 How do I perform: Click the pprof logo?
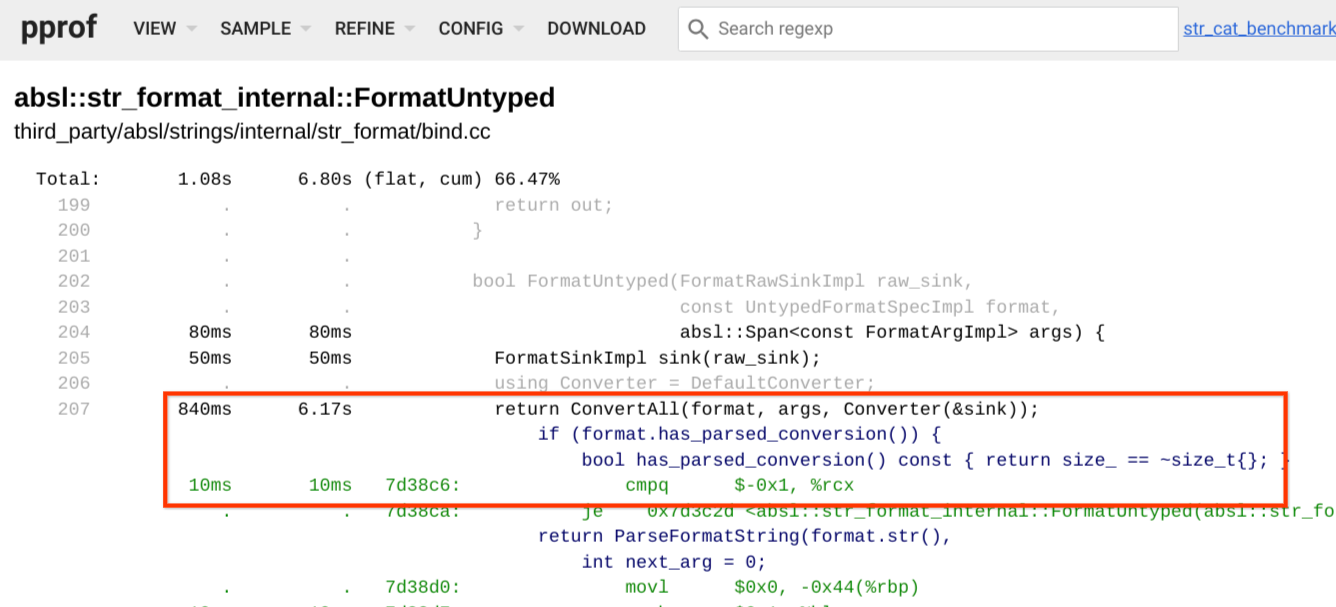tap(59, 28)
